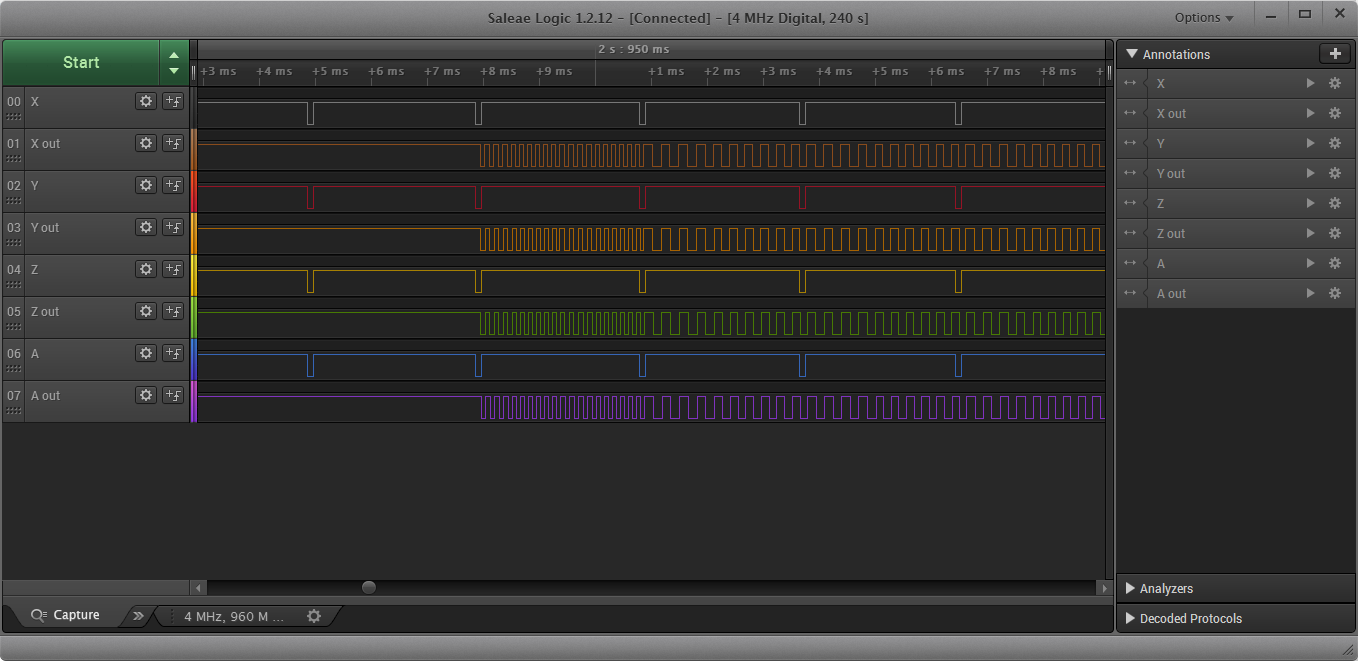Show more tabs with double chevron

tap(139, 616)
